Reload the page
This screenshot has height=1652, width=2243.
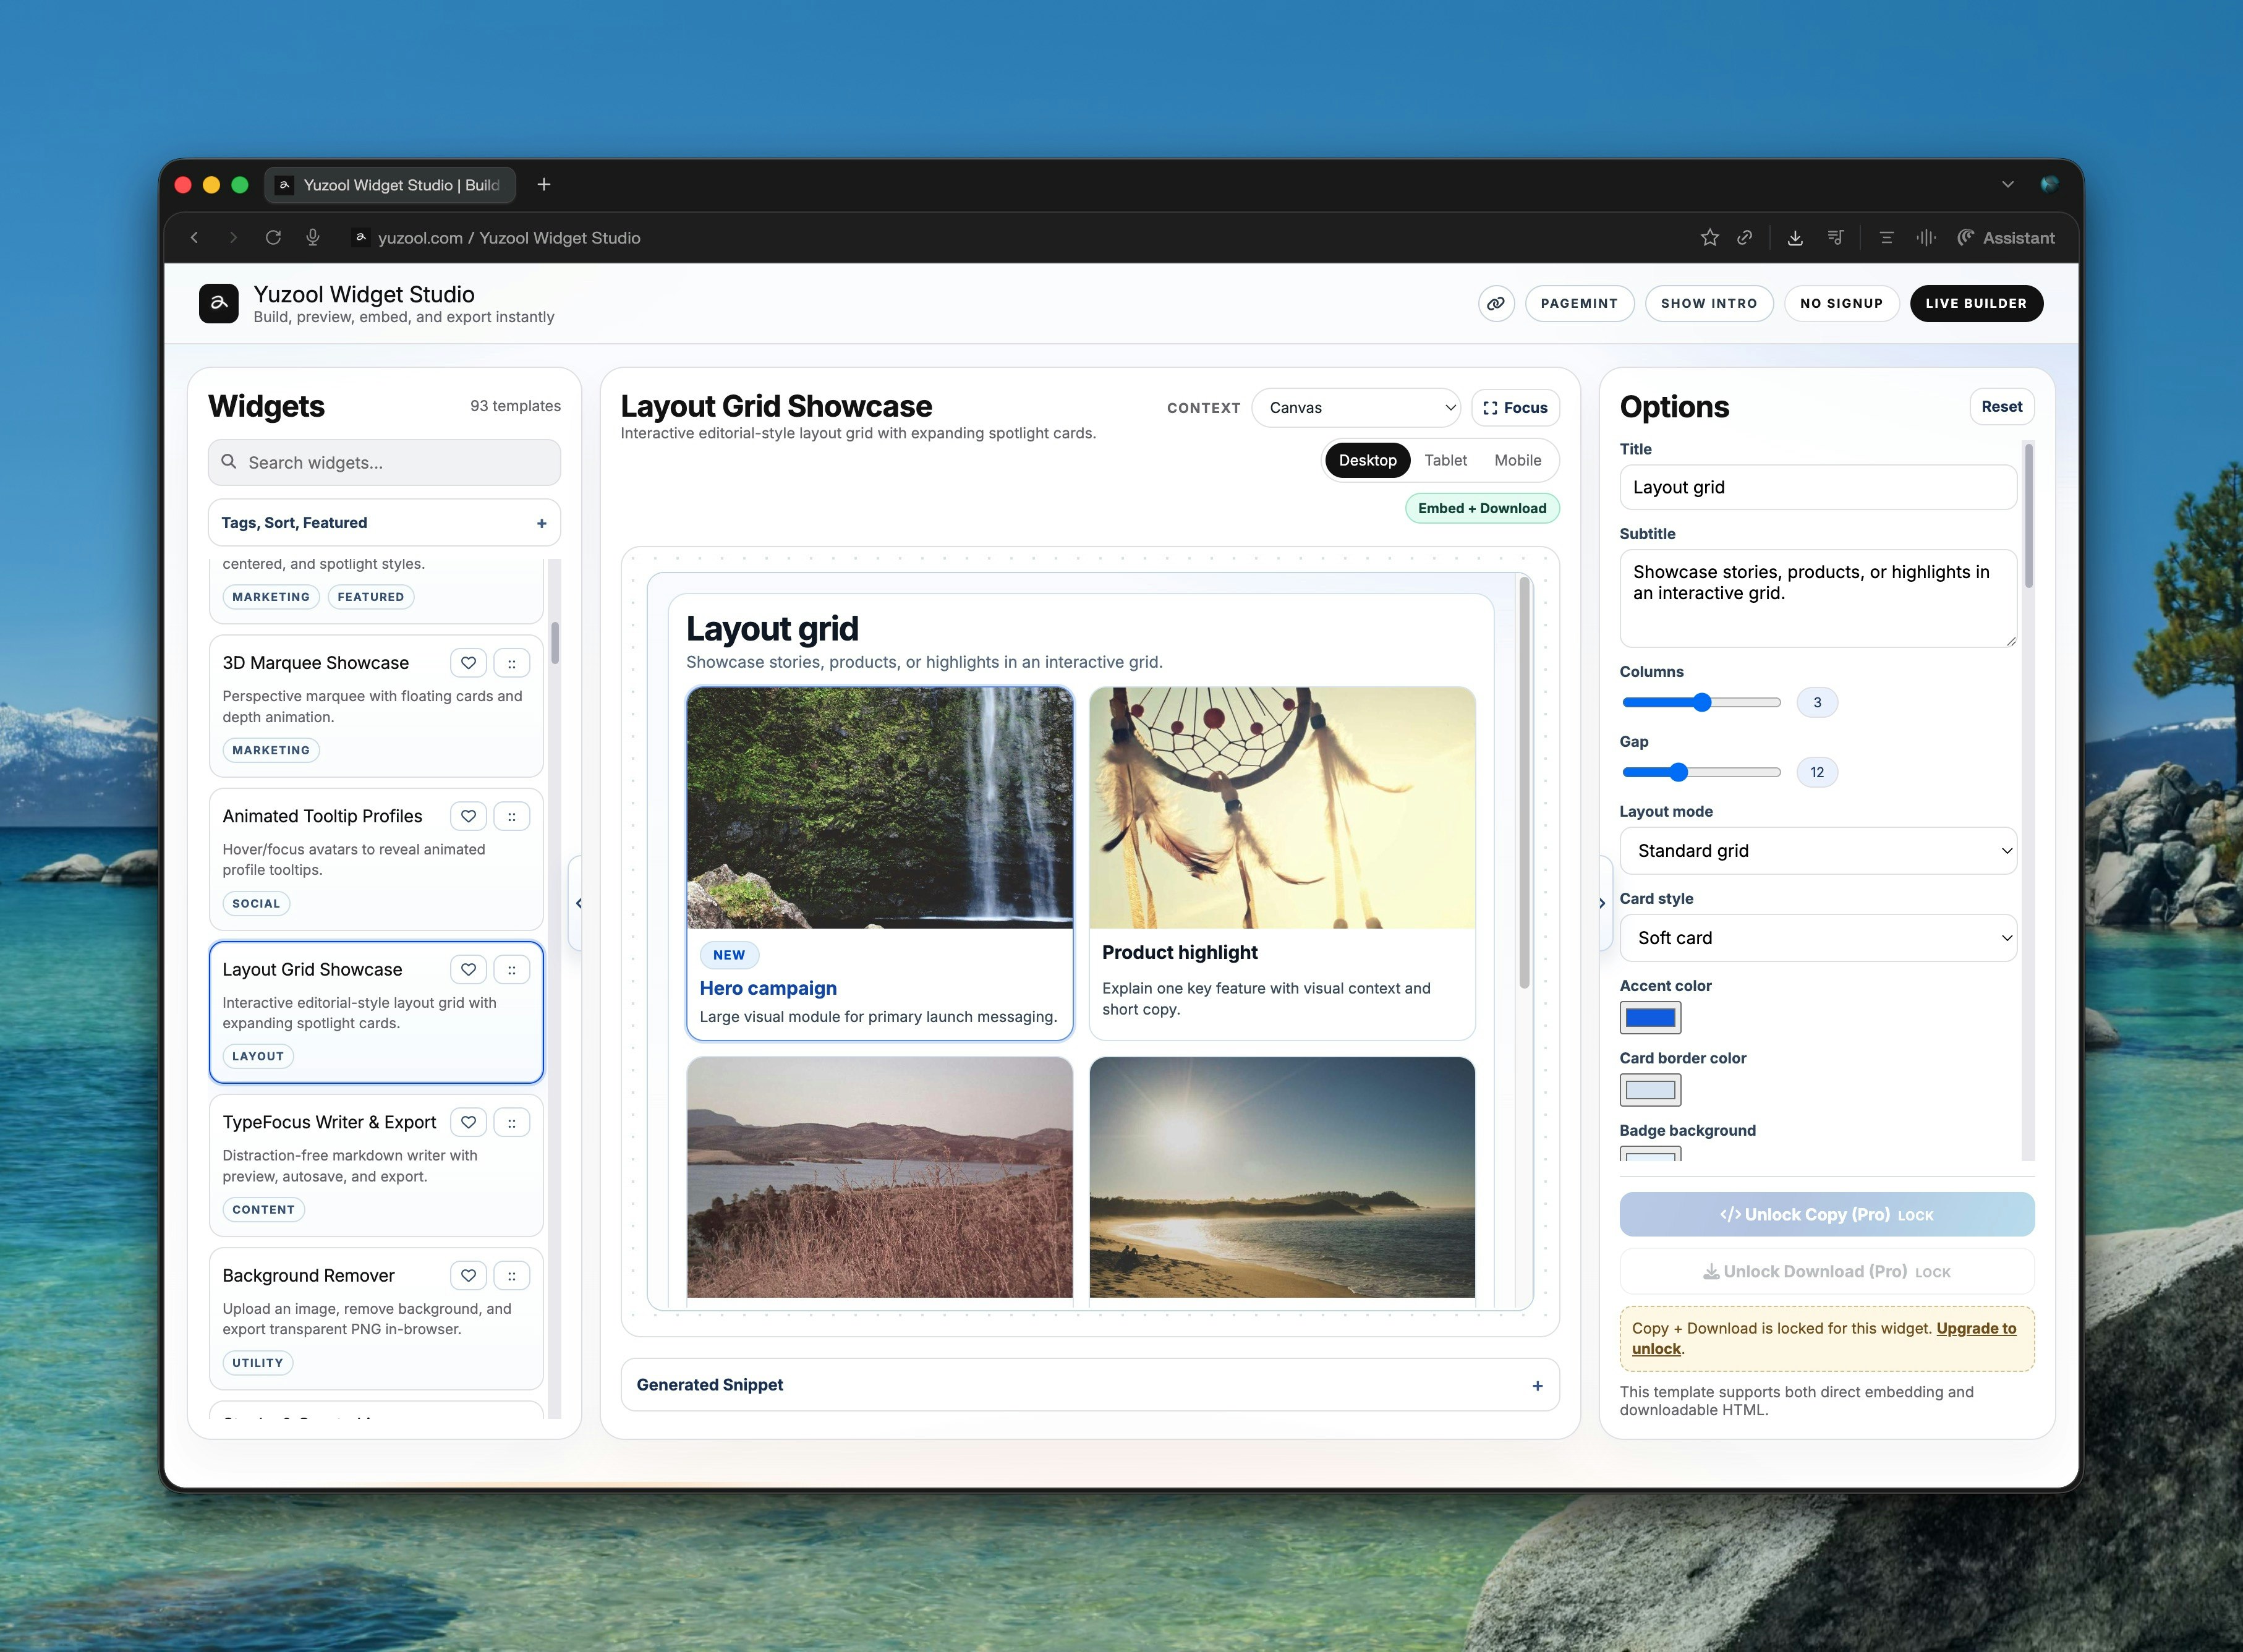point(273,237)
